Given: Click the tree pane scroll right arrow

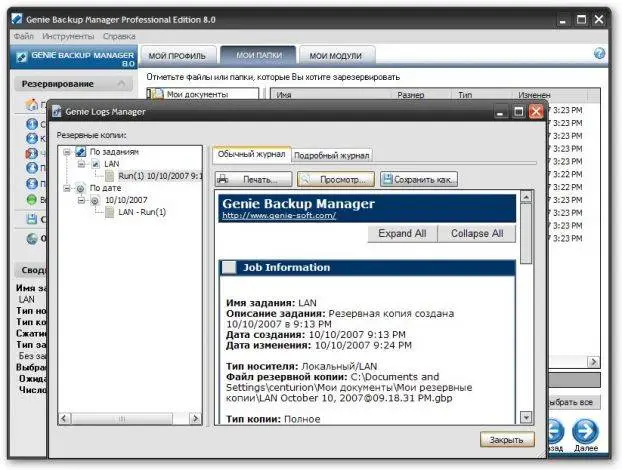Looking at the screenshot, I should tap(195, 418).
